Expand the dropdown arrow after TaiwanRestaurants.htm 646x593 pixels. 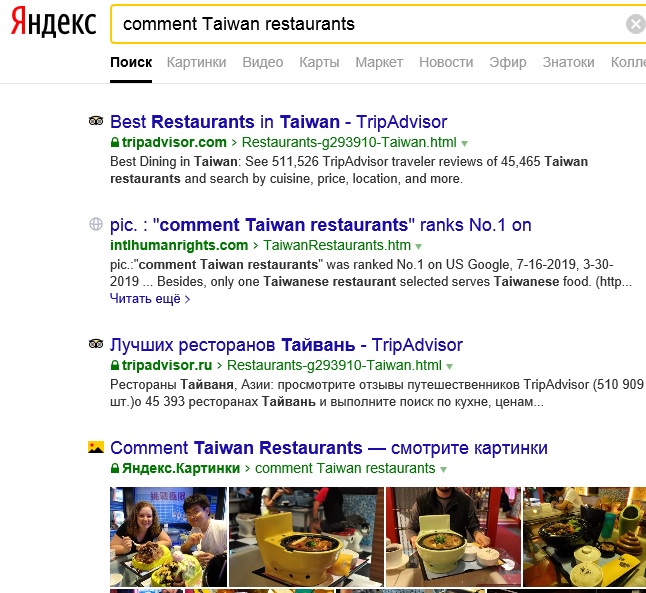pos(419,246)
